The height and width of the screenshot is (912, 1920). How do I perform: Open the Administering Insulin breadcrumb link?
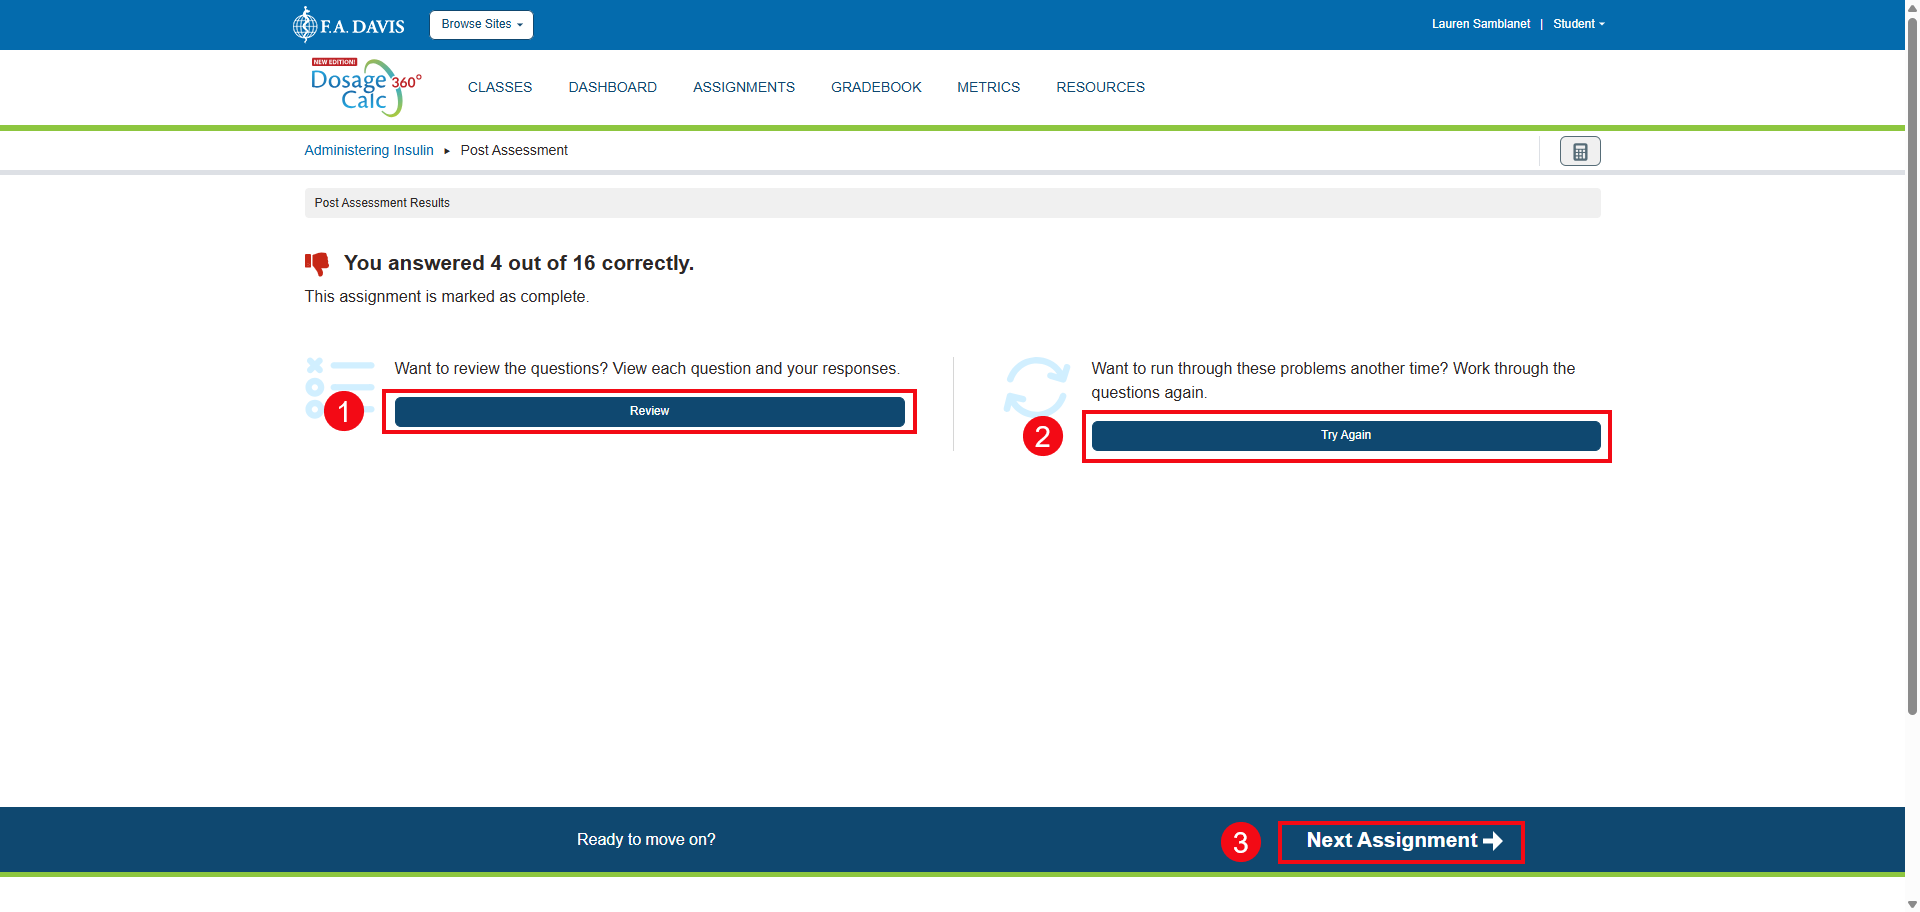click(x=368, y=150)
